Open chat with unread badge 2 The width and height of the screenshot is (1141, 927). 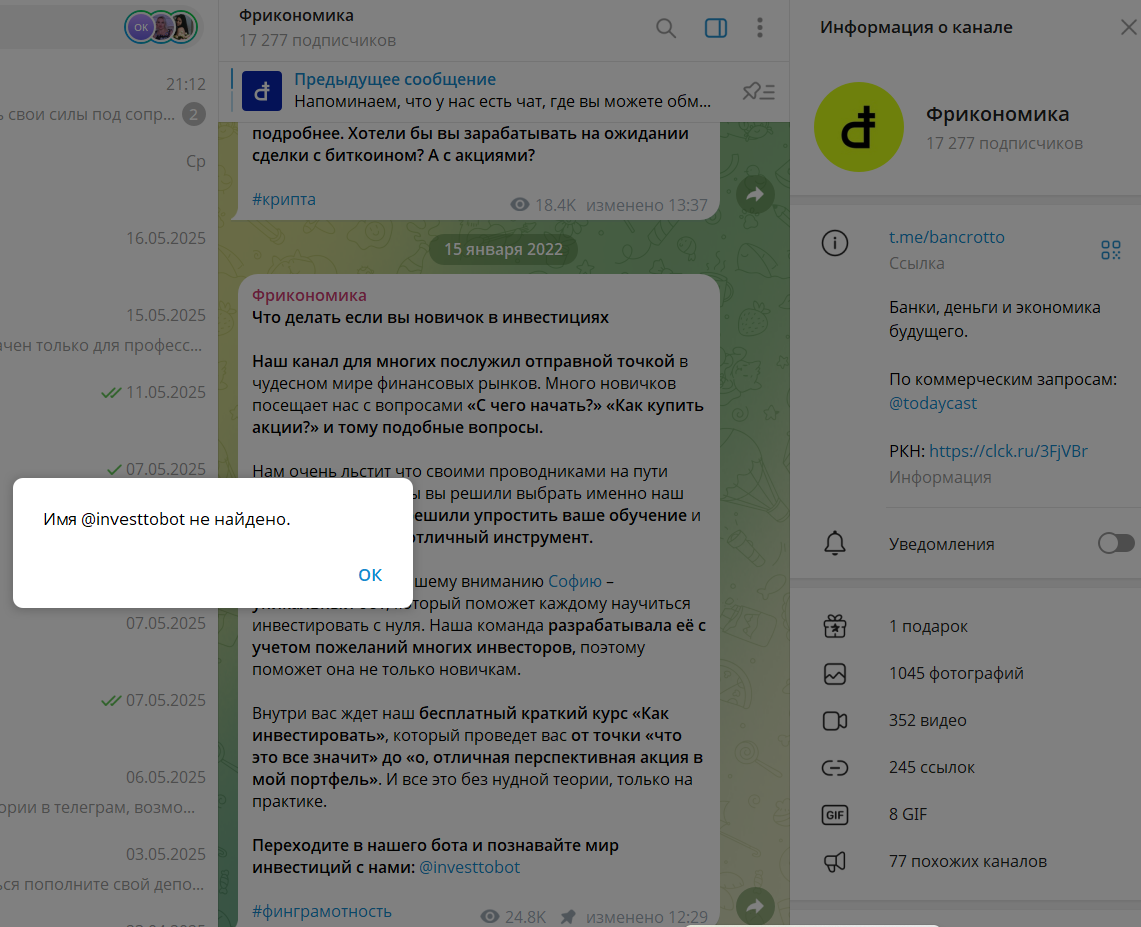[109, 100]
